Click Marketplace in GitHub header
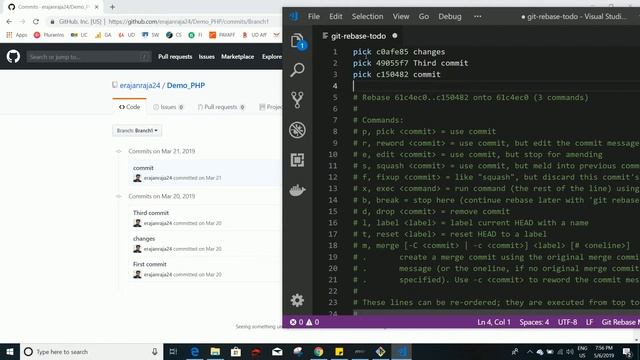640x360 pixels. (238, 57)
